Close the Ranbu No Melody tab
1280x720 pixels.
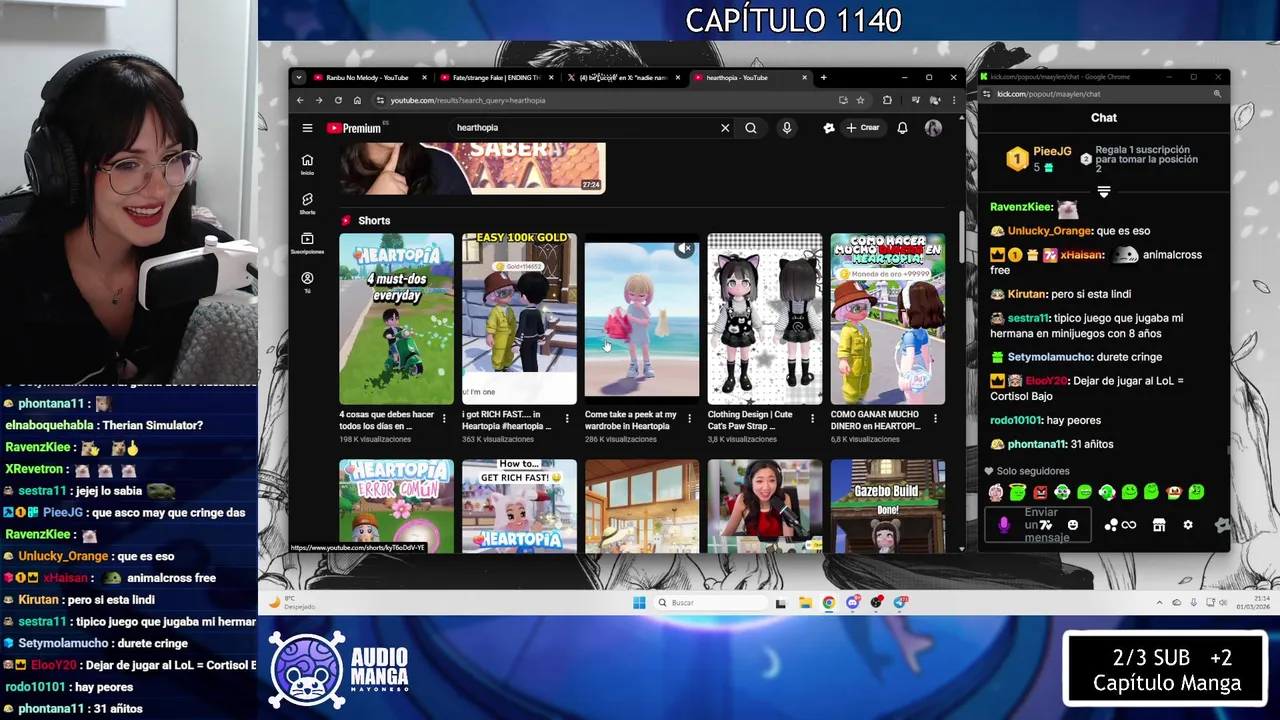pyautogui.click(x=424, y=77)
